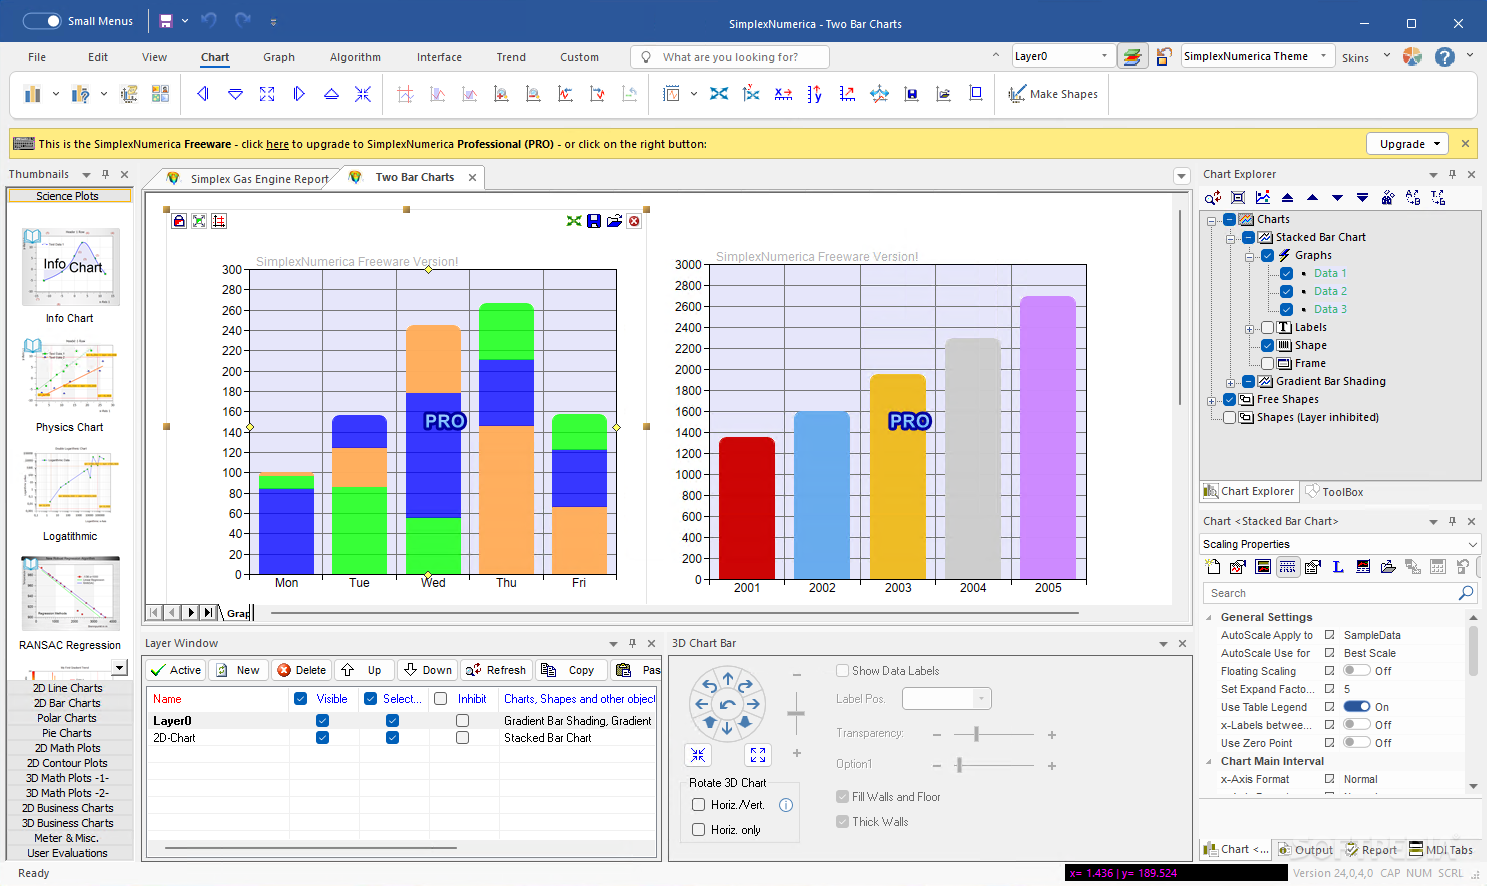The height and width of the screenshot is (886, 1487).
Task: Turn off Use Table Legend toggle
Action: point(1357,707)
